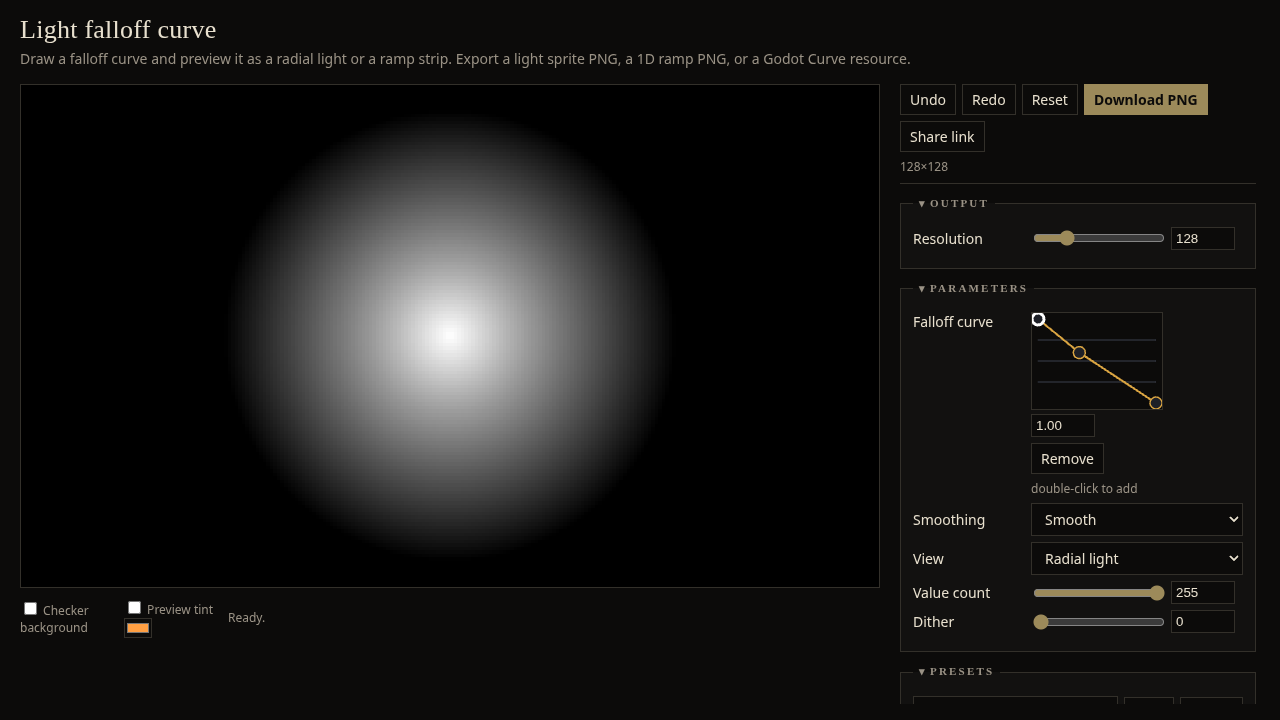Remove the selected curve point
The image size is (1280, 720).
pyautogui.click(x=1067, y=459)
